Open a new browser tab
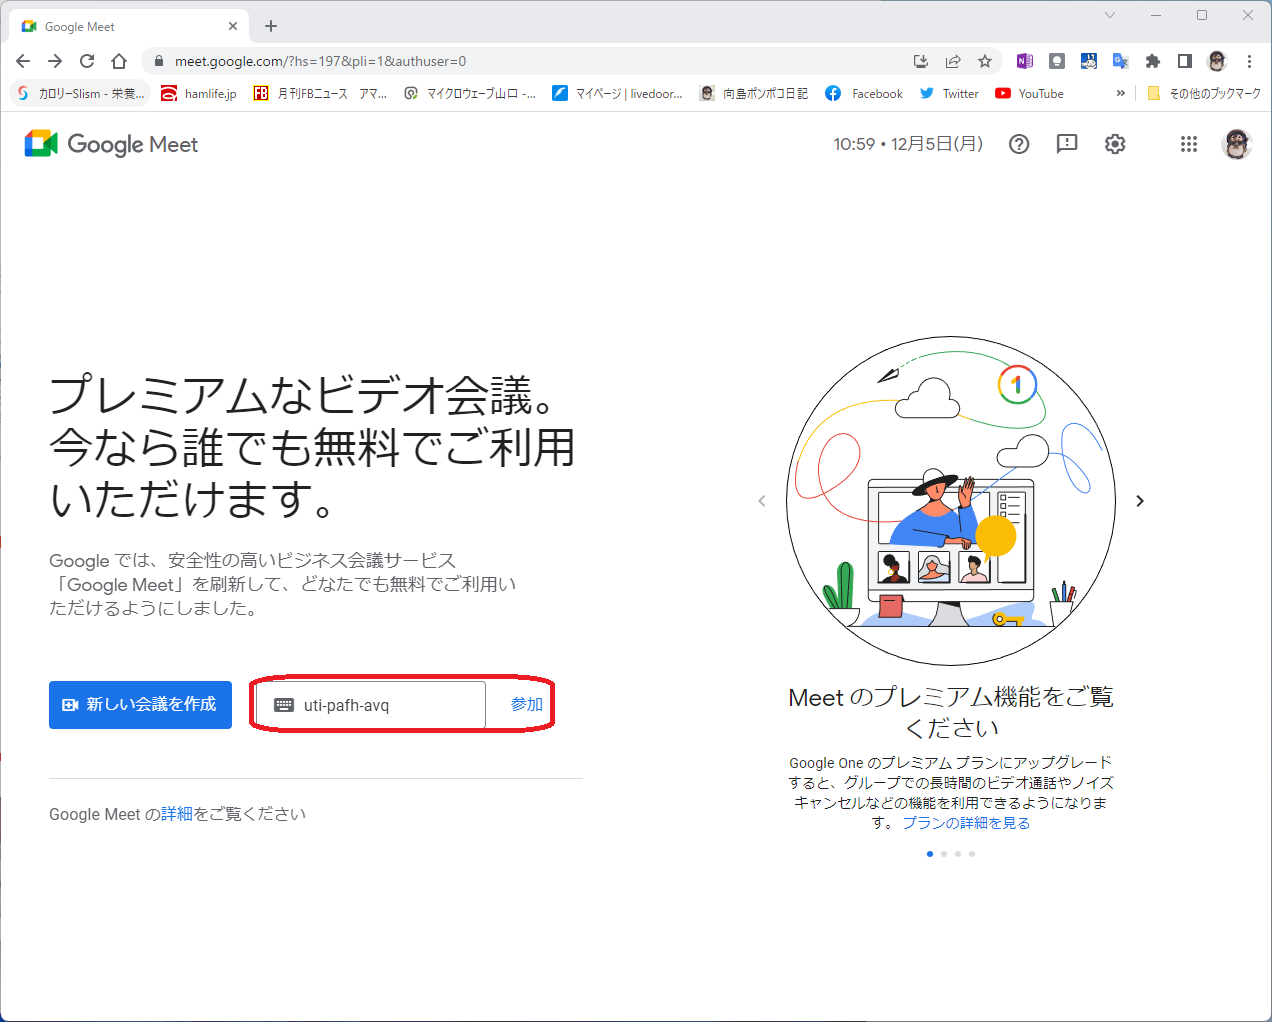 click(x=271, y=26)
